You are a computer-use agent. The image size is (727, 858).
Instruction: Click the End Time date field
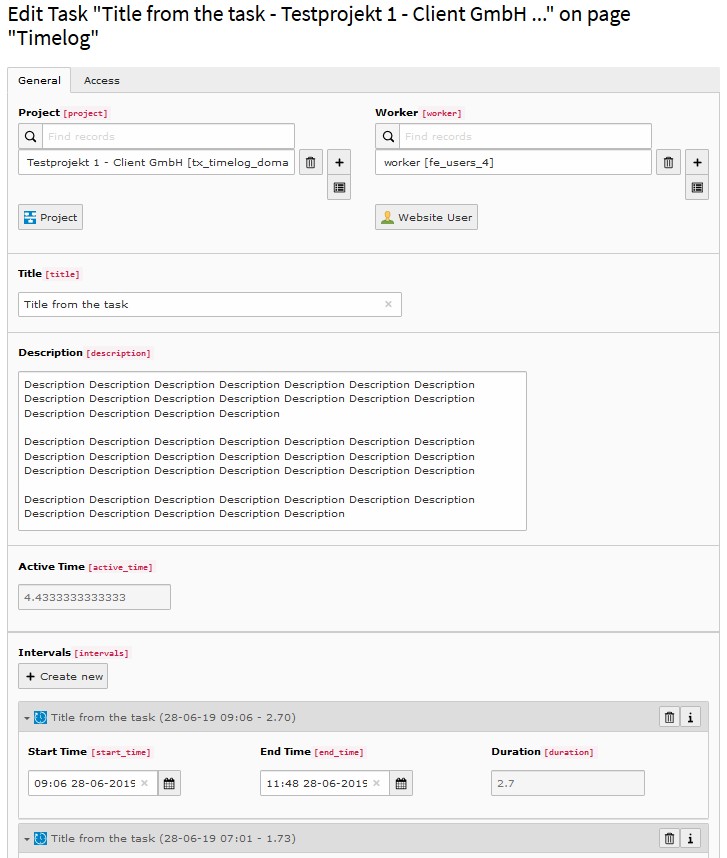point(325,783)
